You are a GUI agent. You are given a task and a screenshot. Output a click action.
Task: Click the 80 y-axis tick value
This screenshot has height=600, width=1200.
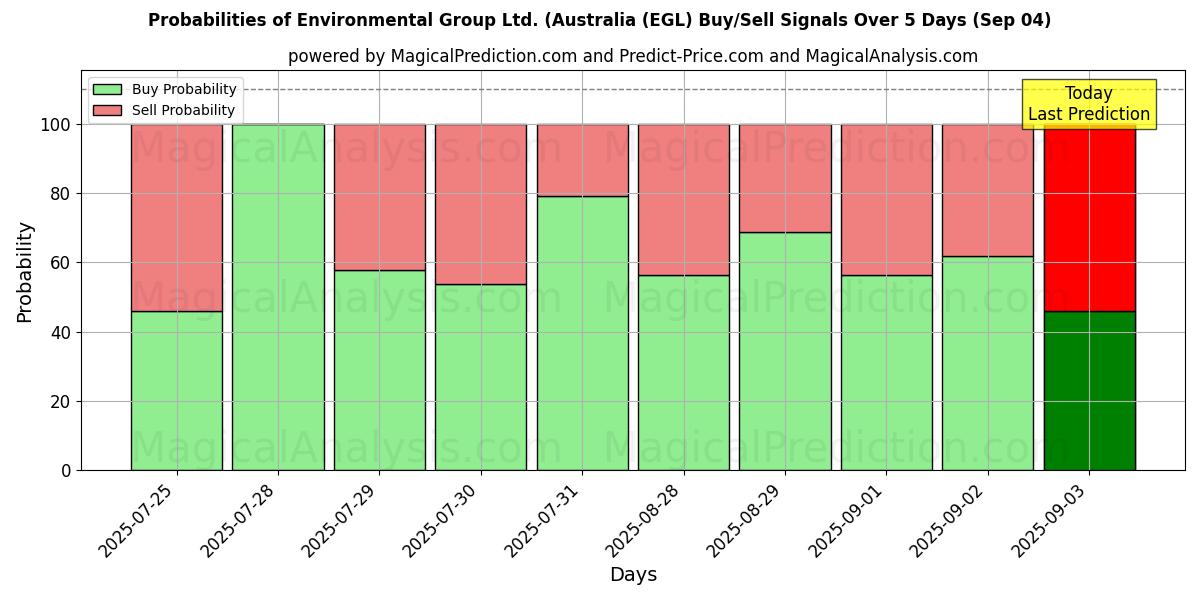point(61,194)
